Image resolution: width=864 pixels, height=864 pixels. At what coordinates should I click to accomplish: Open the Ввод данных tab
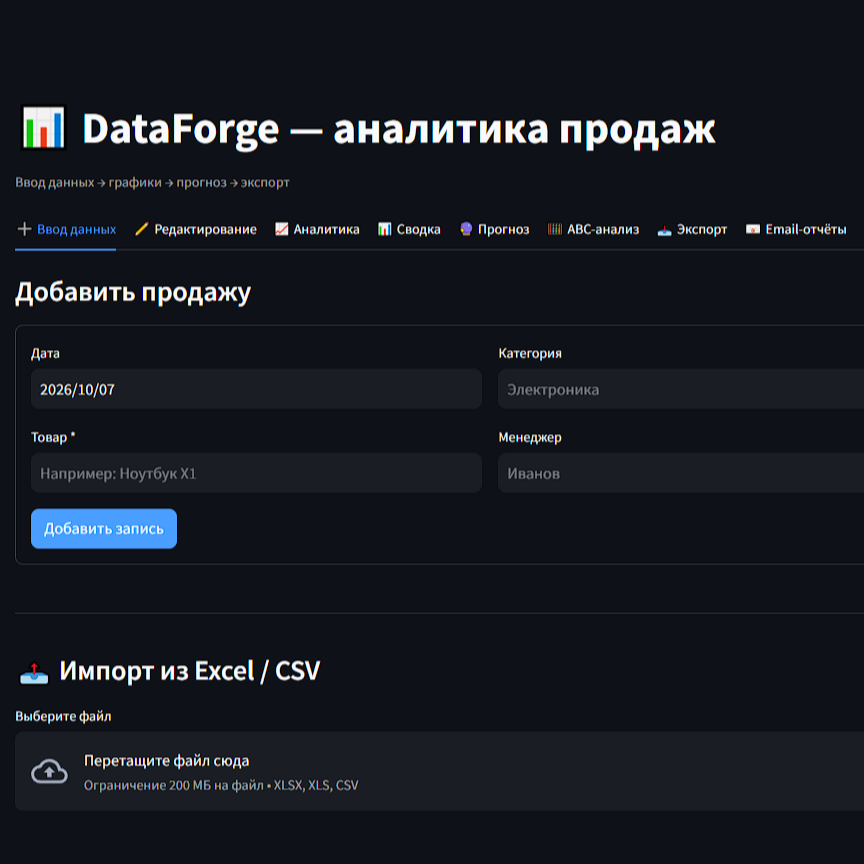(66, 229)
